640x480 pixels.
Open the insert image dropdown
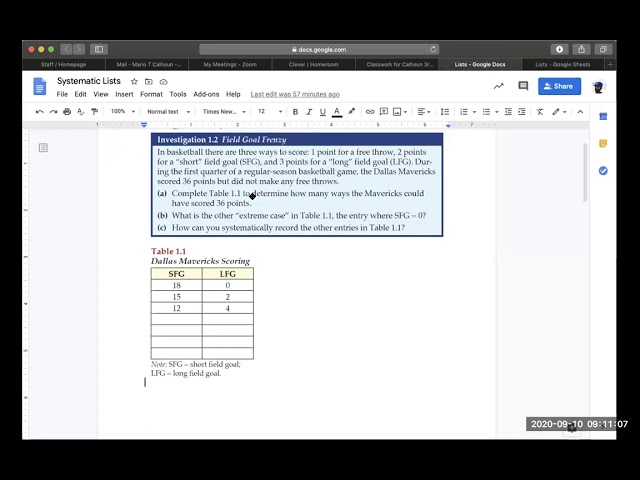click(400, 112)
